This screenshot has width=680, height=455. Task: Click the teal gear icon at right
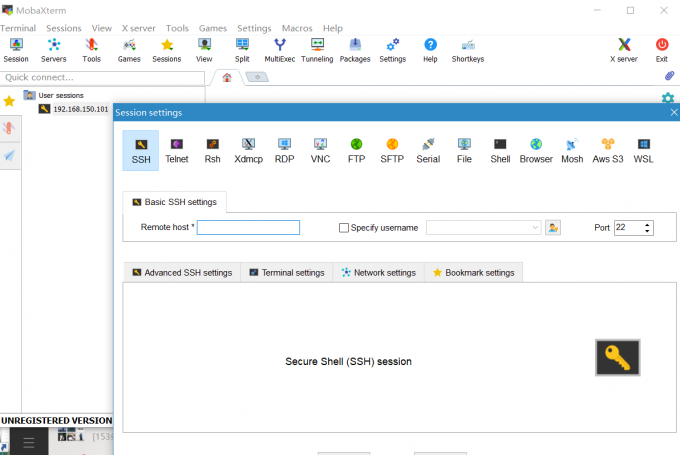tap(668, 98)
